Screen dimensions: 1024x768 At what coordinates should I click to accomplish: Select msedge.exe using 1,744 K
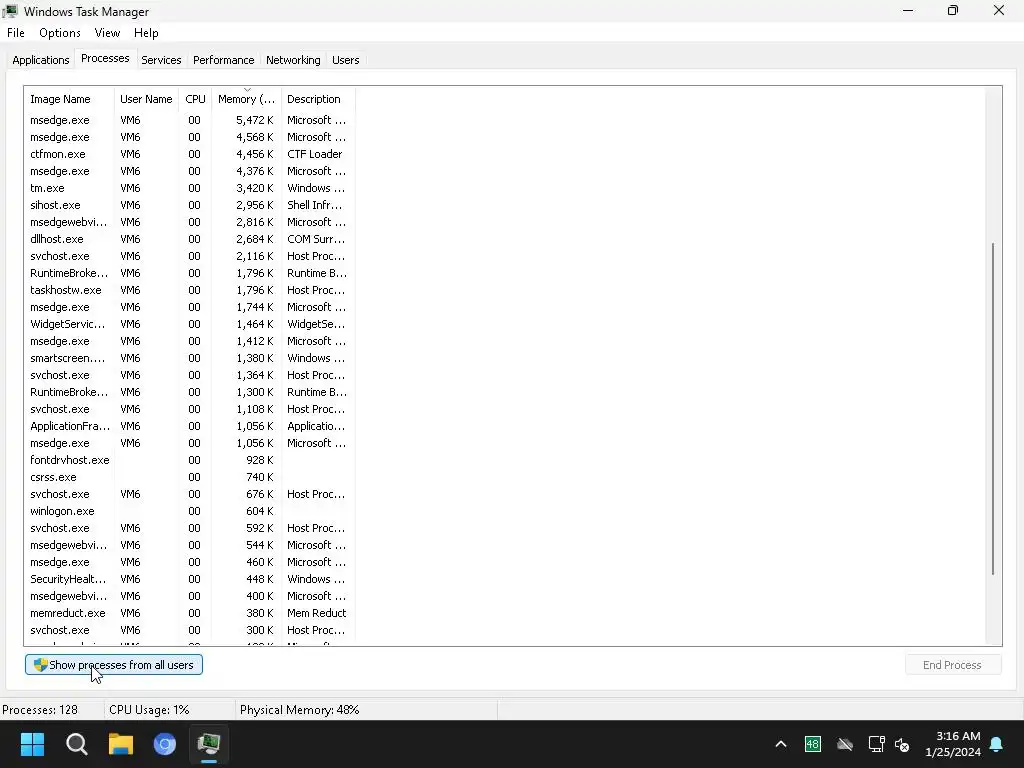(189, 307)
